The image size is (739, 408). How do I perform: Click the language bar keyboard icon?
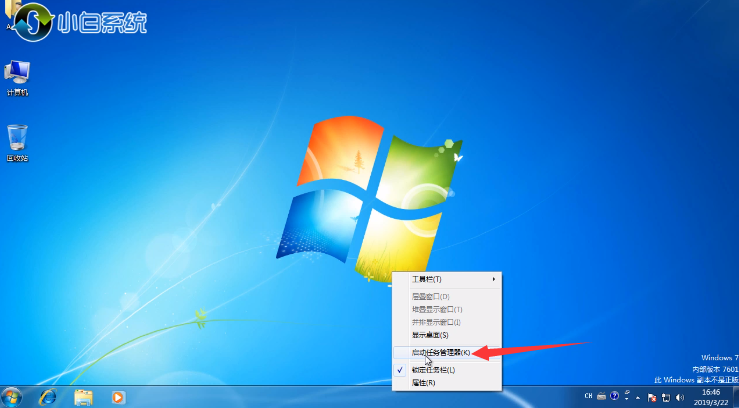[602, 396]
